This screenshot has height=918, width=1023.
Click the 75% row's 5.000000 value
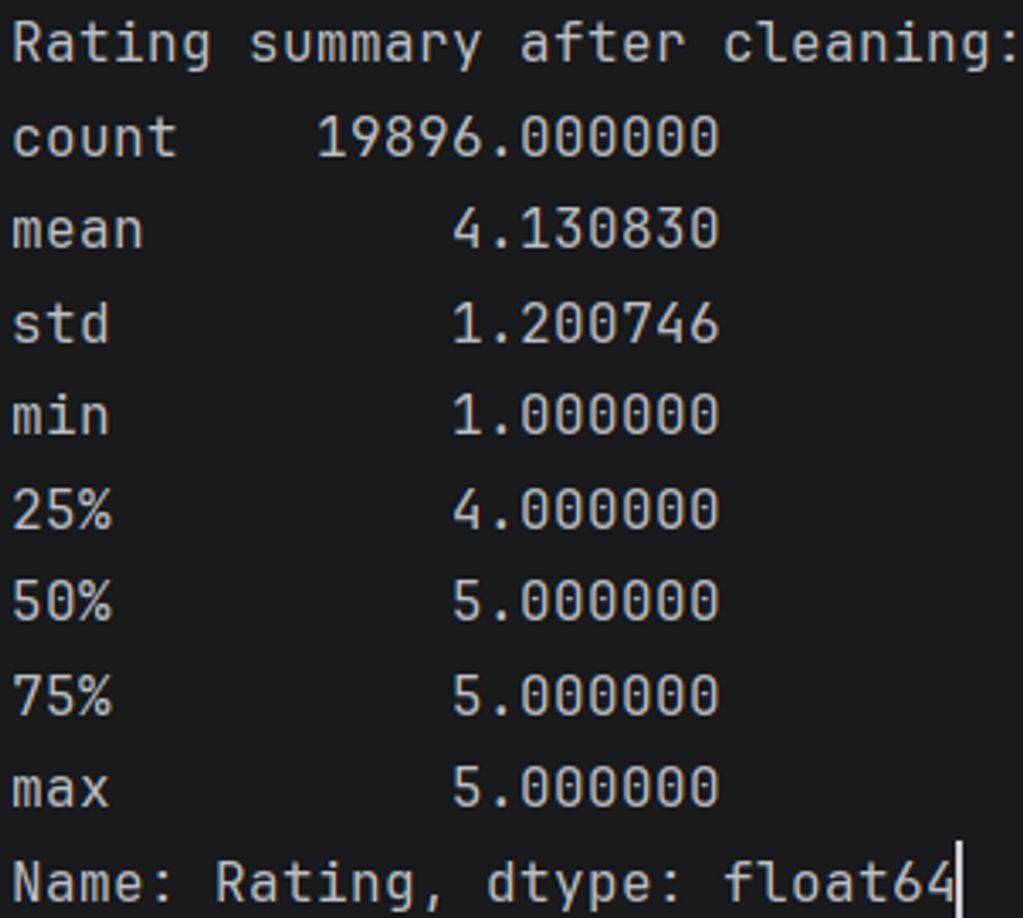(585, 695)
